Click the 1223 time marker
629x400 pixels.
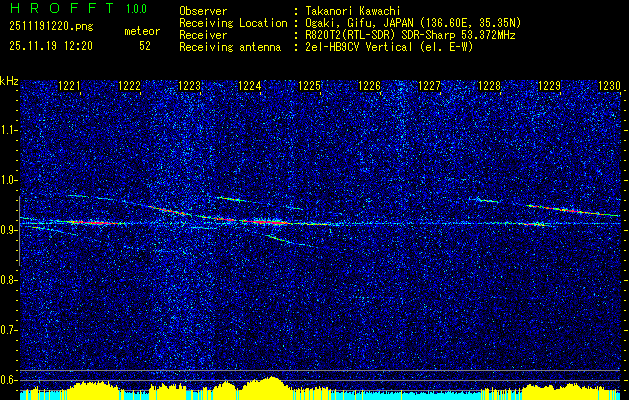(x=189, y=86)
